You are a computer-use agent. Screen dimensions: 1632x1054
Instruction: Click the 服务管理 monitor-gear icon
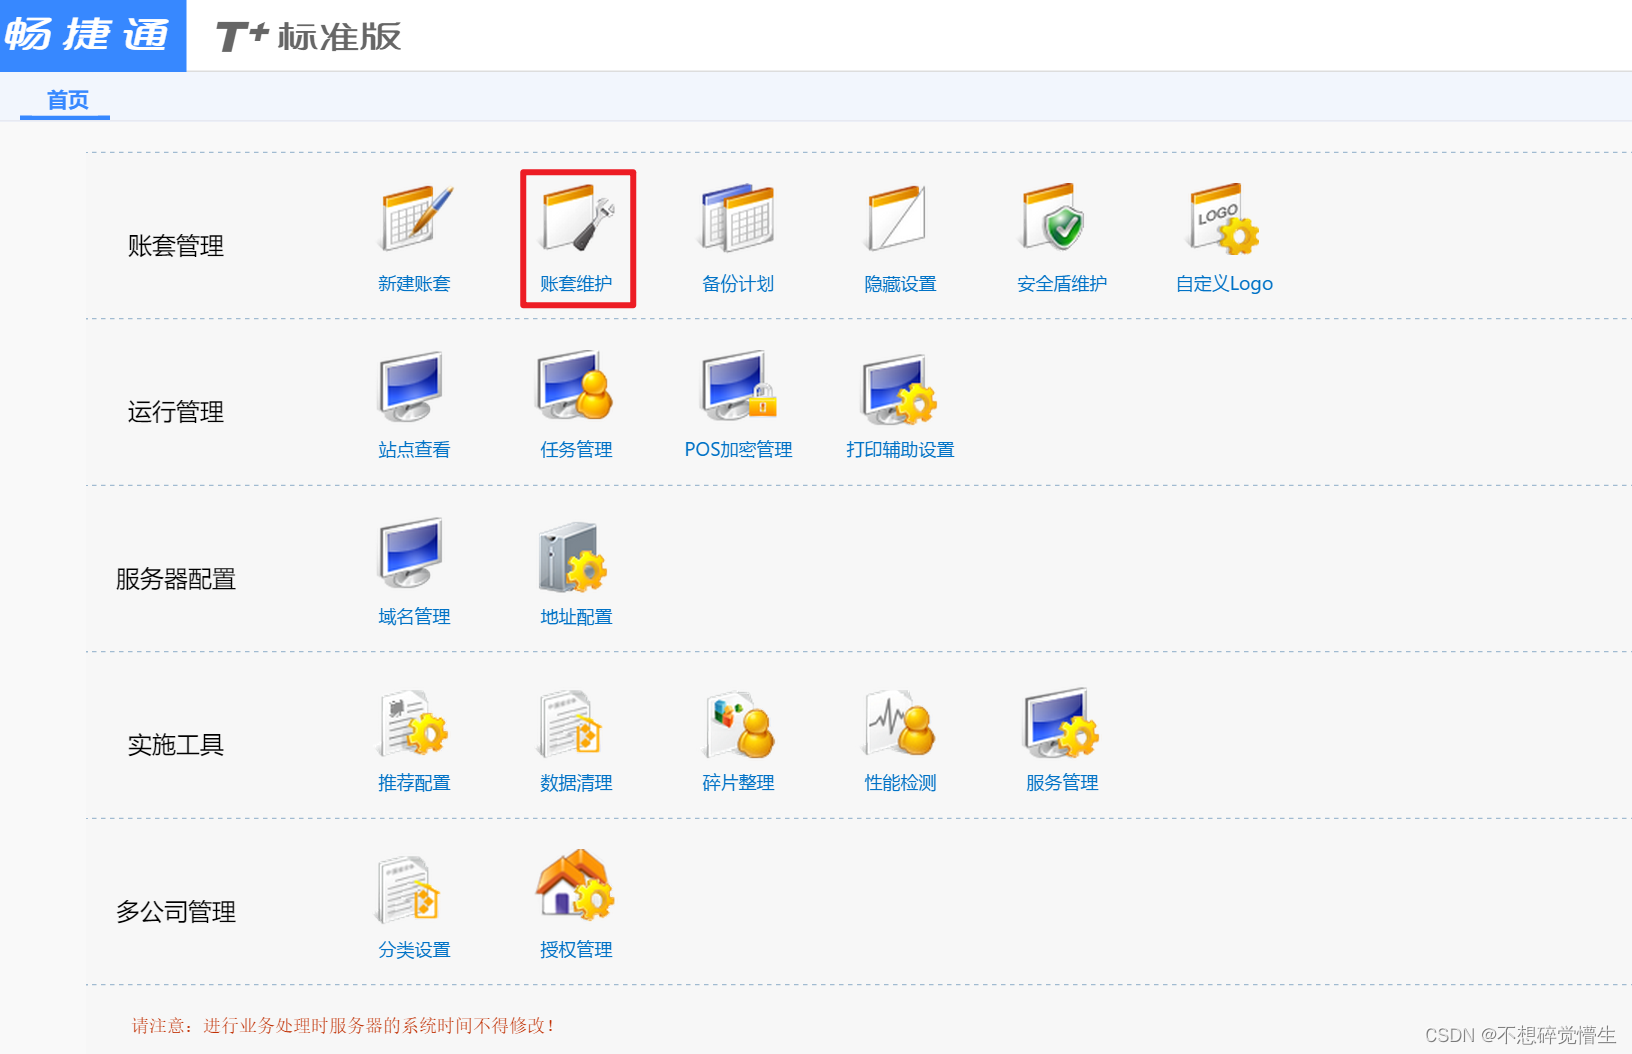[1061, 722]
